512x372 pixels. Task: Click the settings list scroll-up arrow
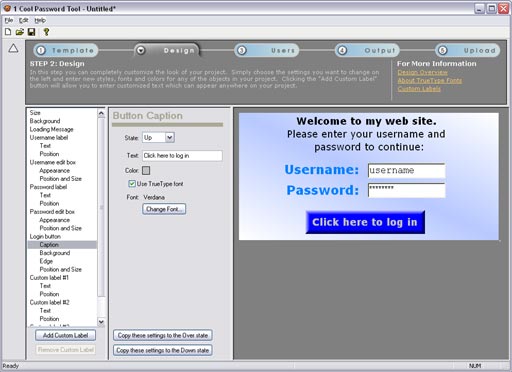click(101, 113)
